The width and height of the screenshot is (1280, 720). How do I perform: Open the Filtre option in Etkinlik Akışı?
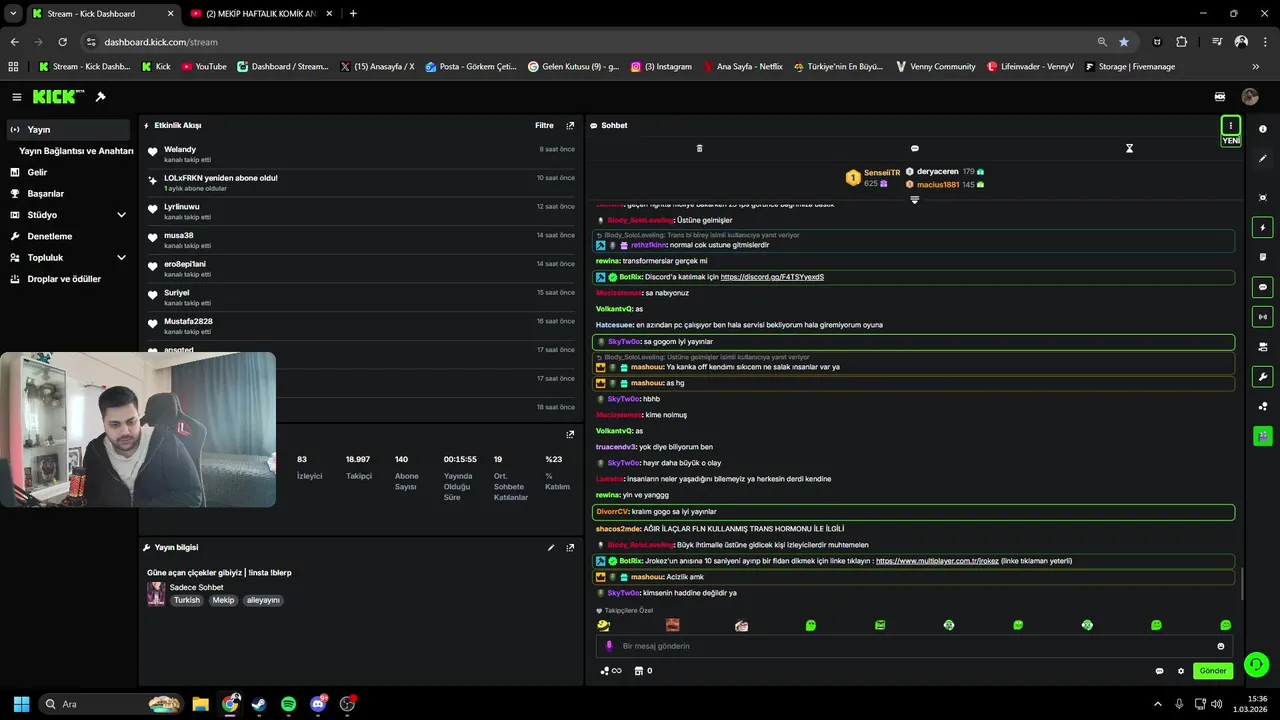point(544,126)
